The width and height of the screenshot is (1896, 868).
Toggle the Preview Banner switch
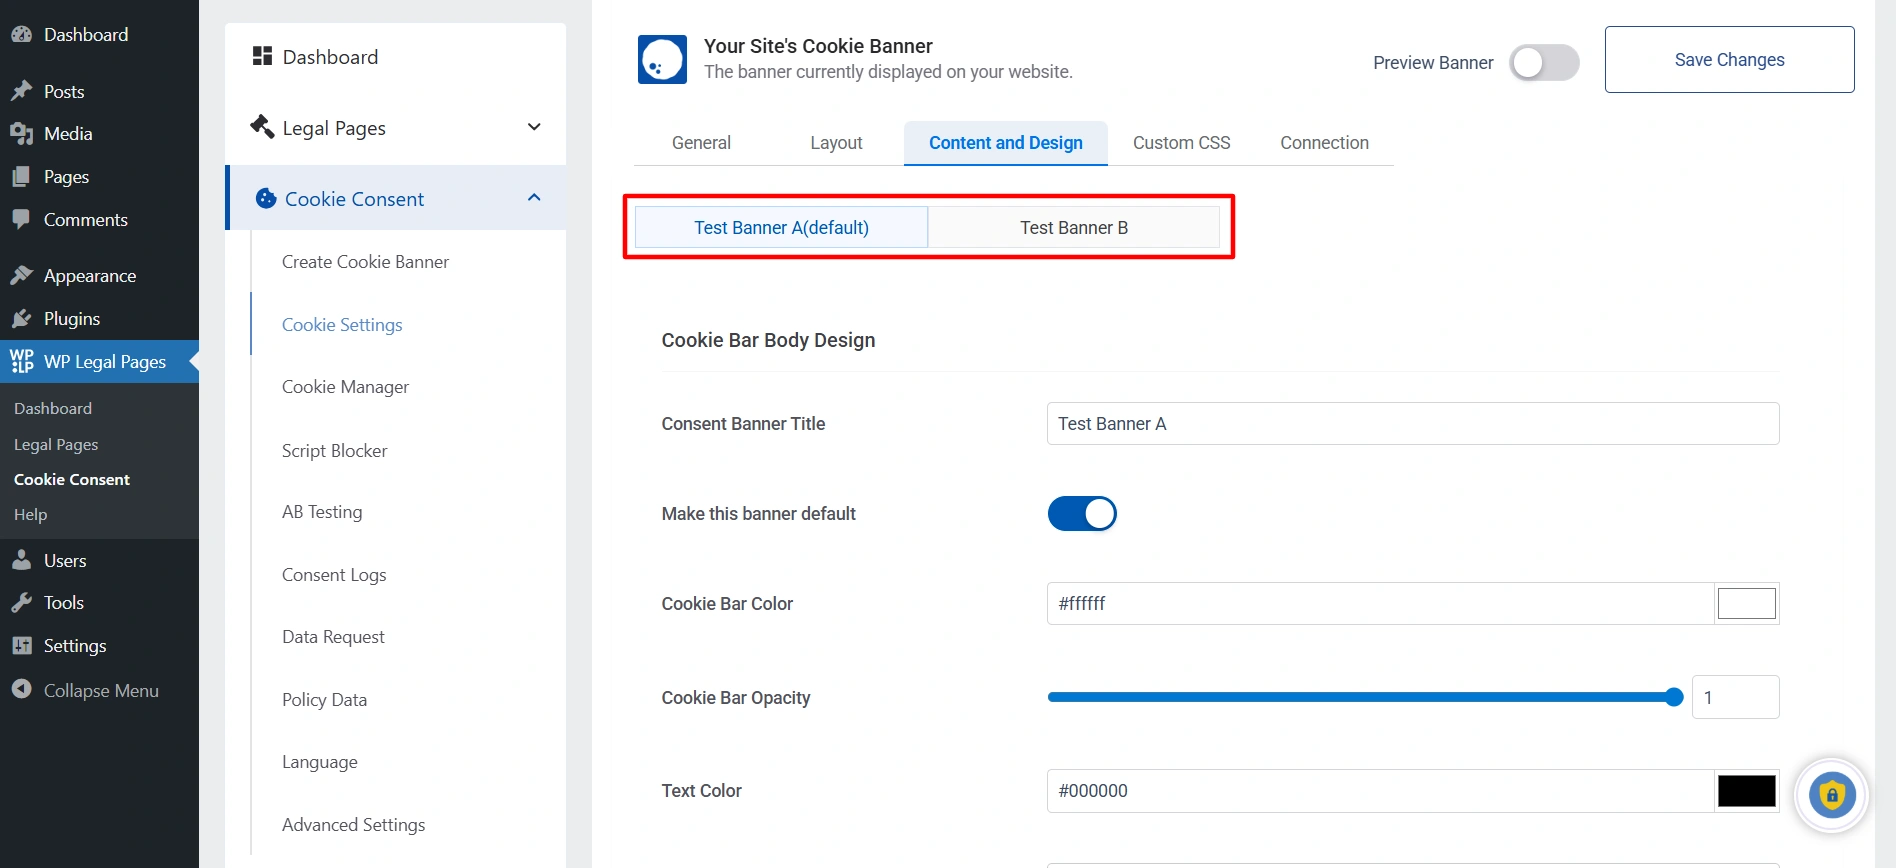click(x=1543, y=62)
